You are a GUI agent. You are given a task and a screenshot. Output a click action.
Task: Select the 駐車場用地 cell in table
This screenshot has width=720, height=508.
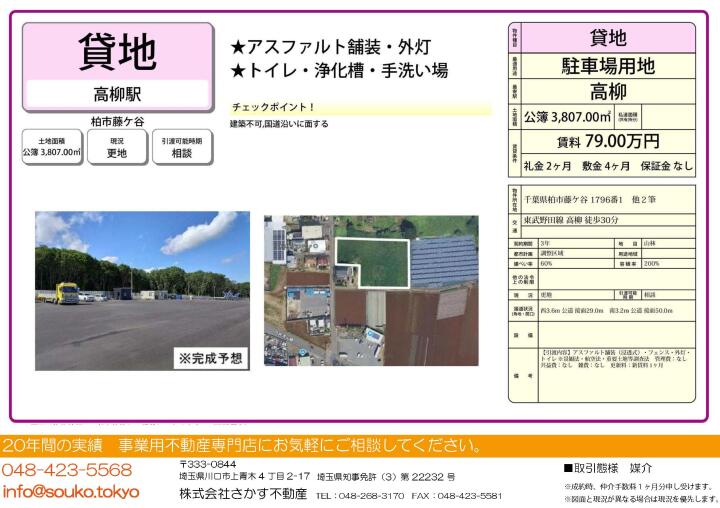tap(607, 67)
